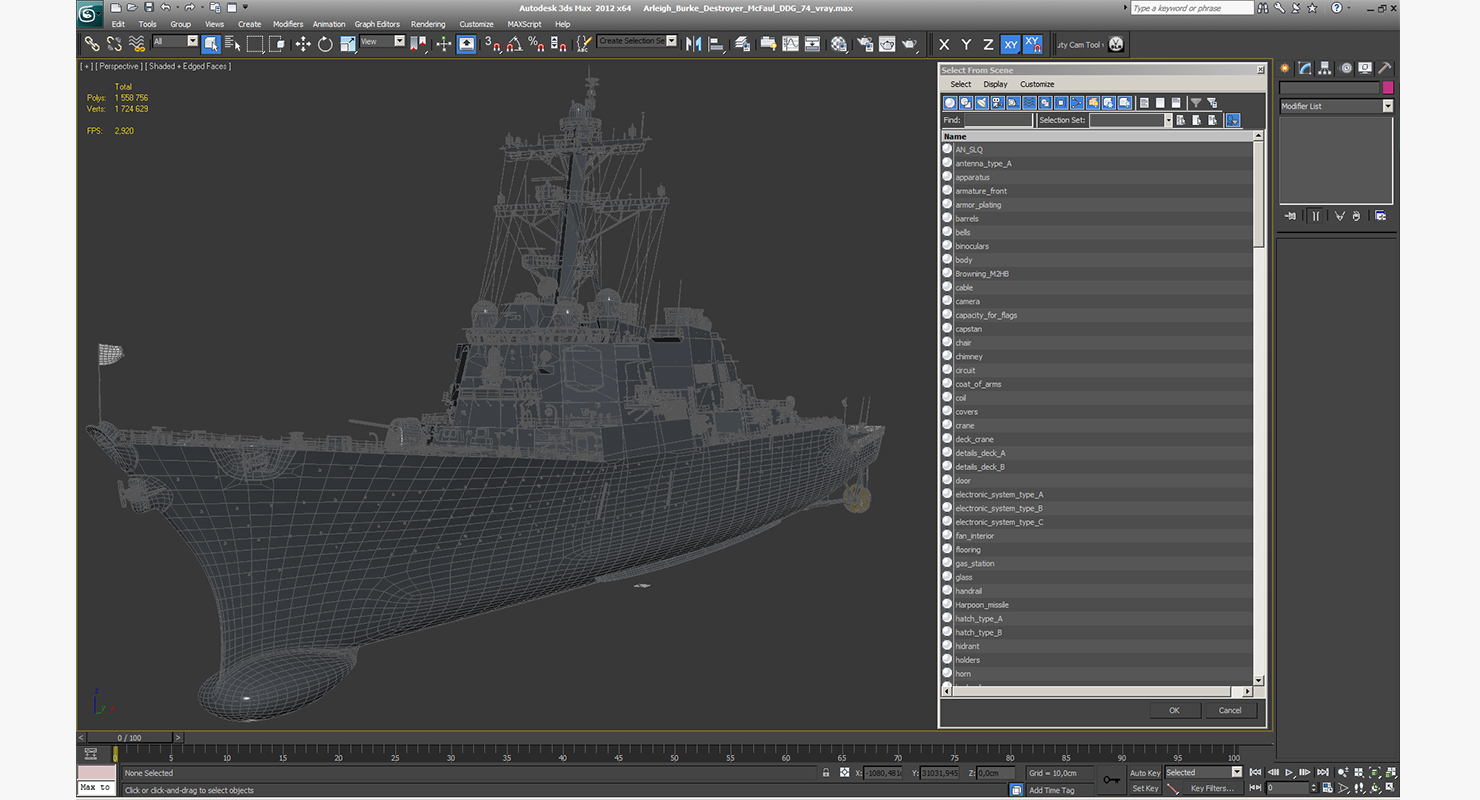Click the object color swatch
This screenshot has width=1480, height=800.
(x=1388, y=88)
